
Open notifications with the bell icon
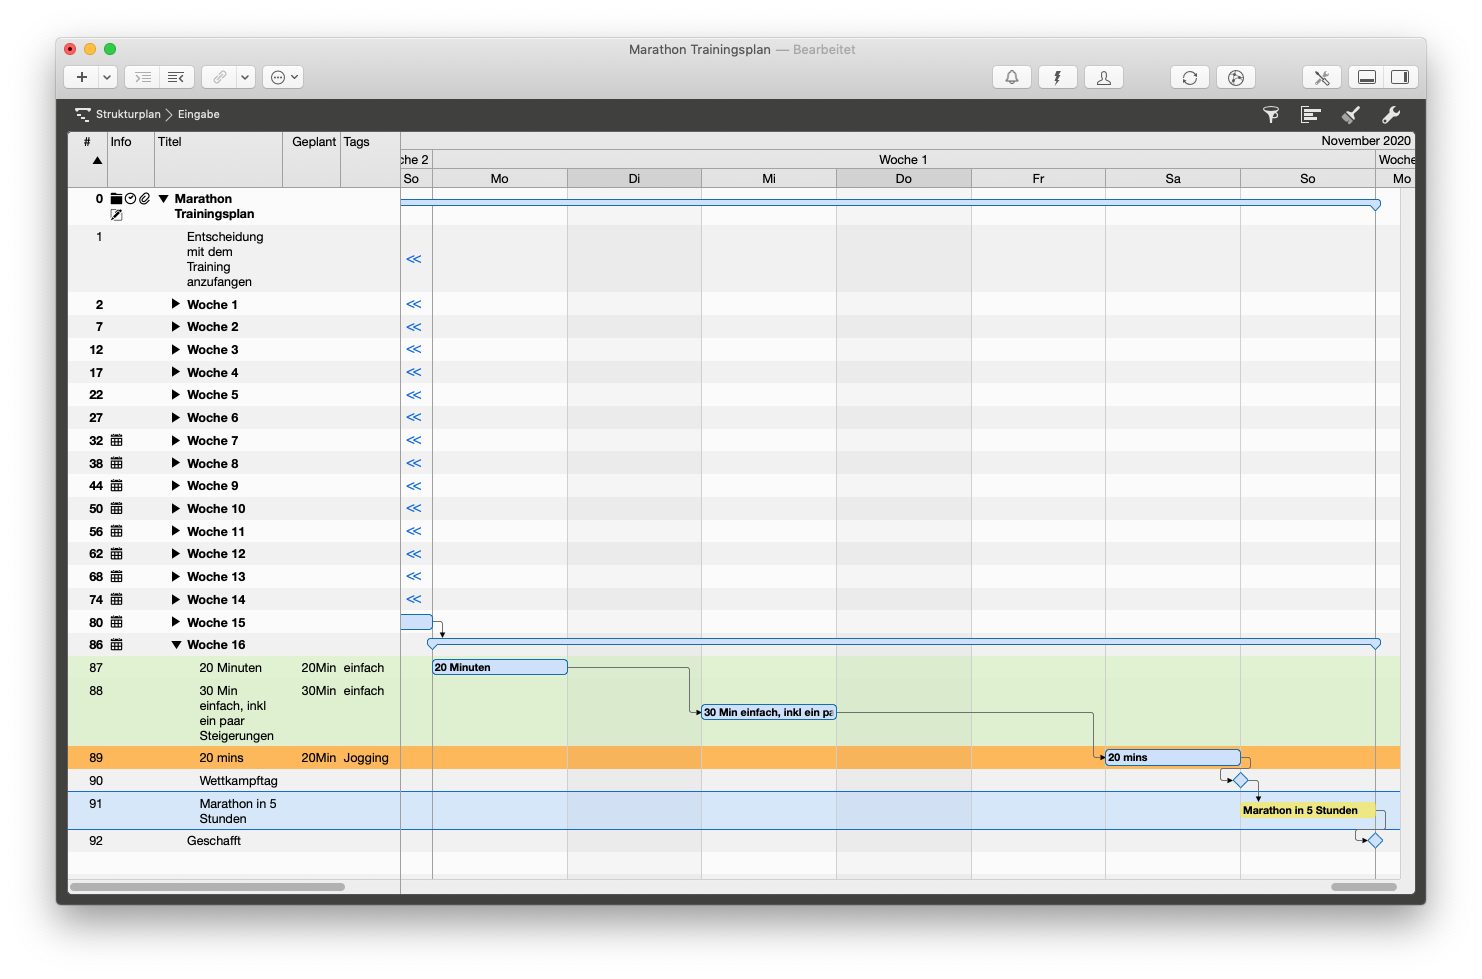[x=1011, y=77]
